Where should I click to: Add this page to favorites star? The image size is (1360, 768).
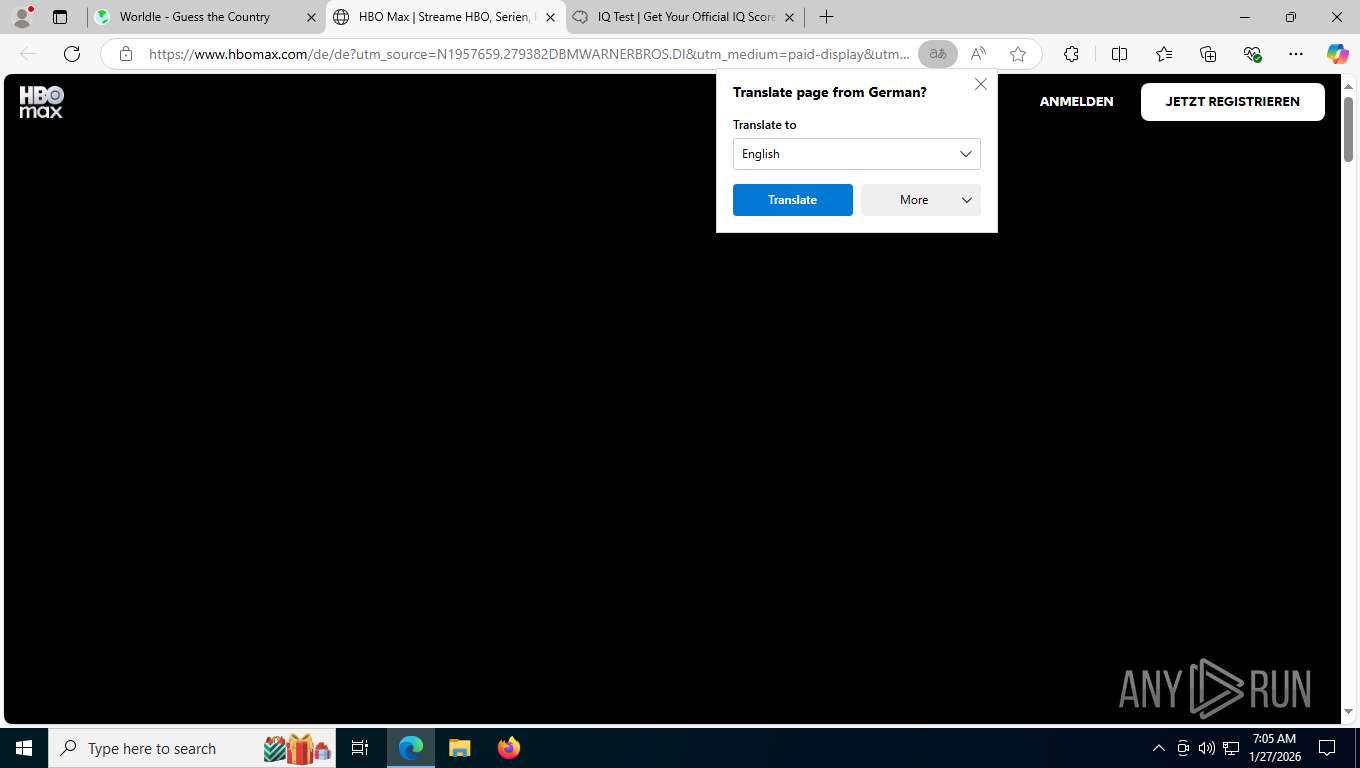(1018, 54)
